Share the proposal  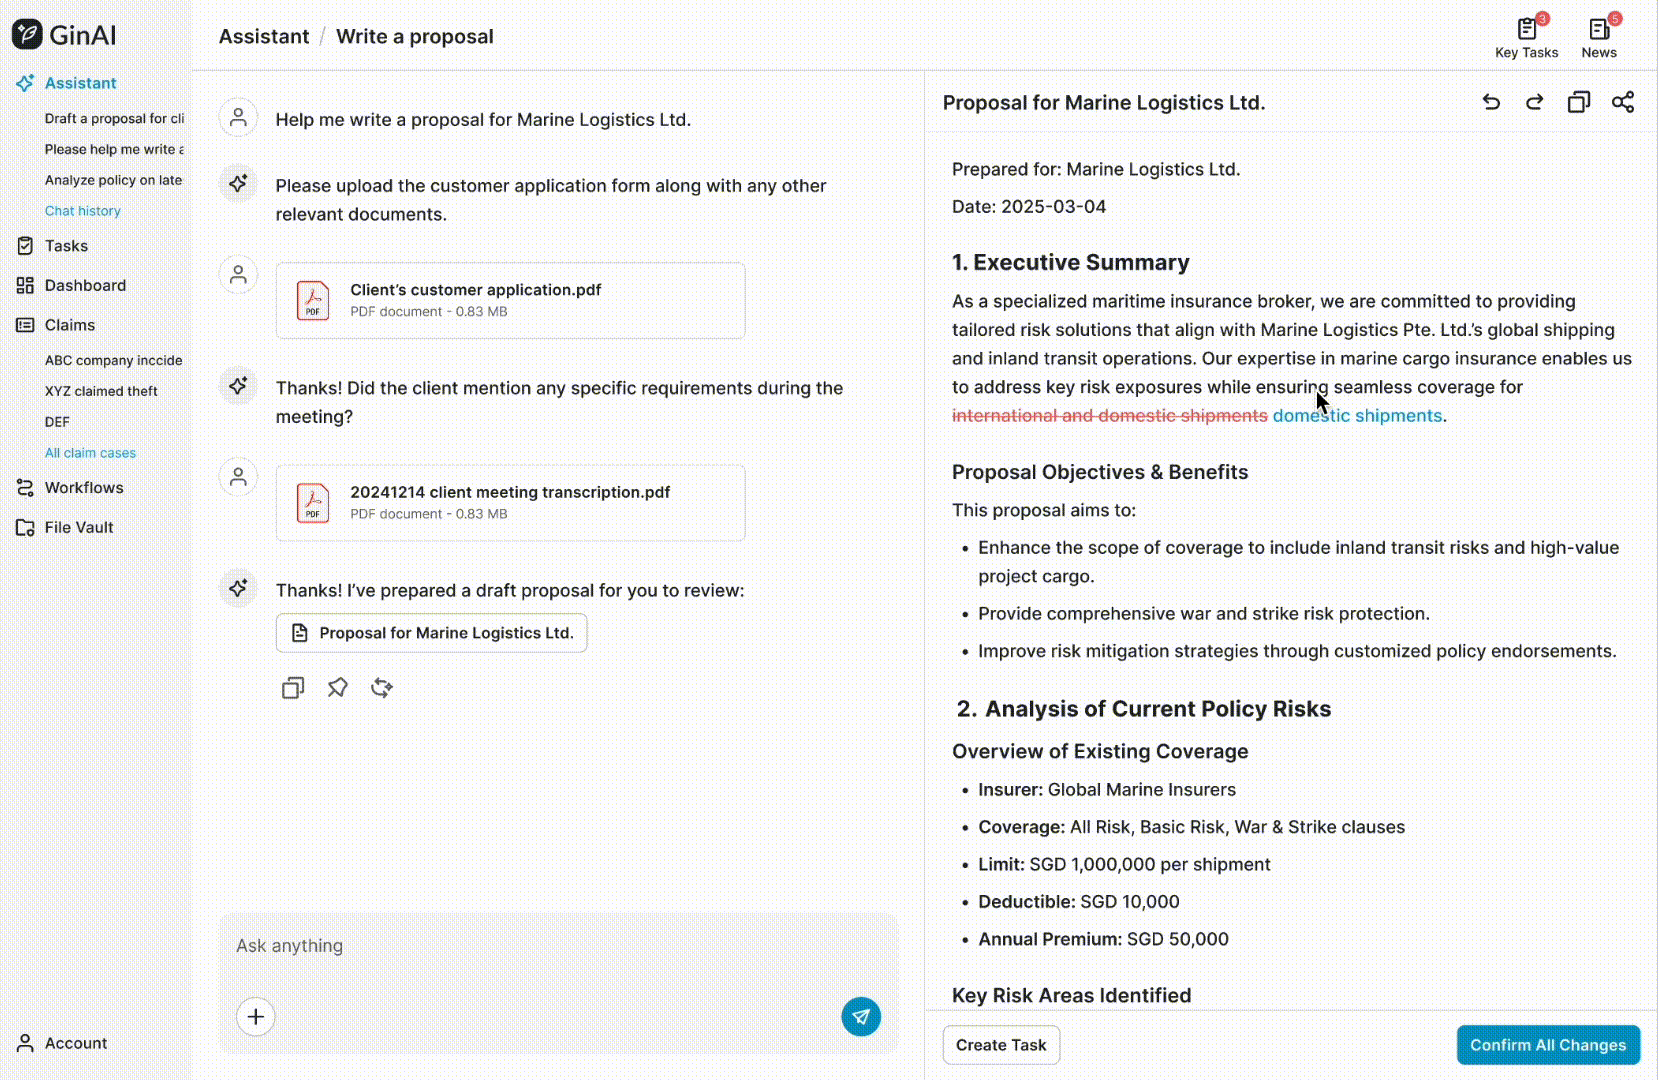coord(1623,102)
